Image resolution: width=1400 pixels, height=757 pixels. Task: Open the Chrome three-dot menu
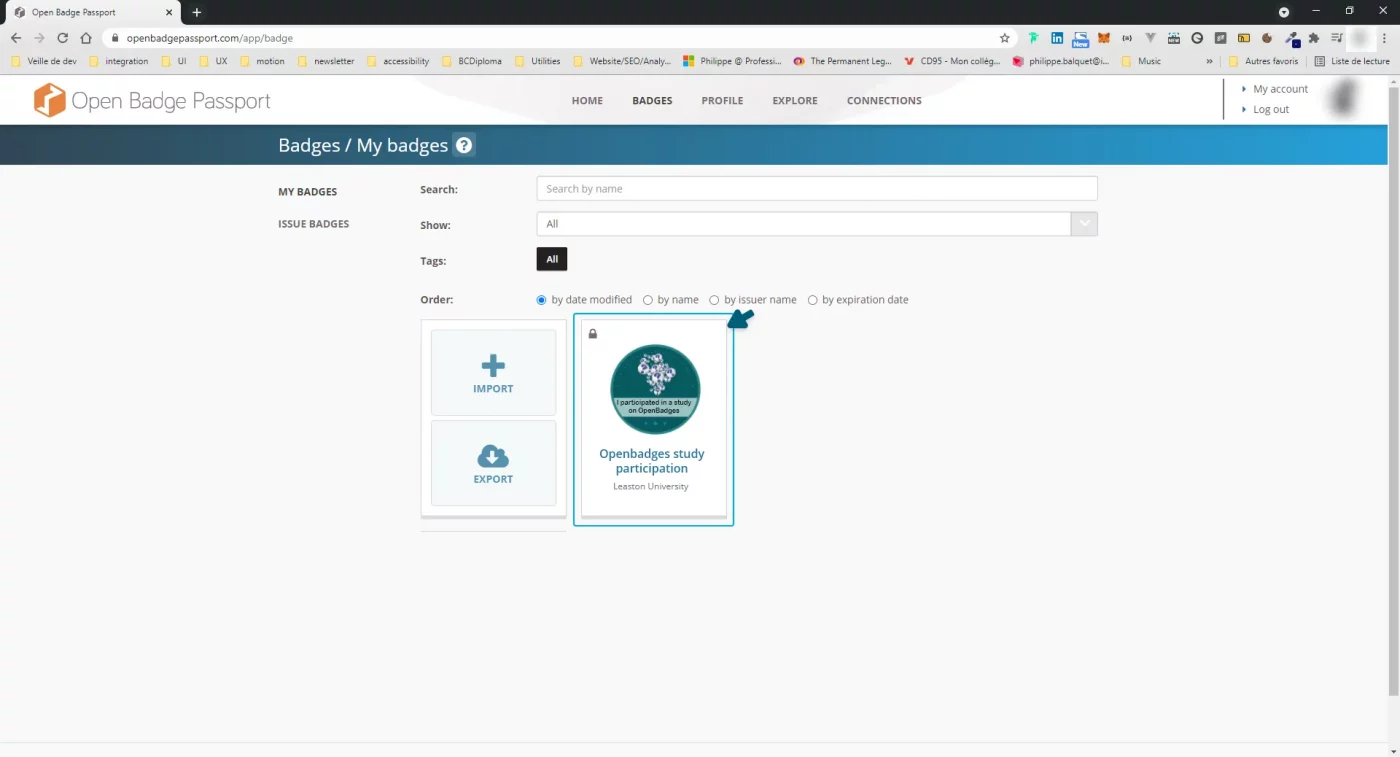[x=1384, y=38]
